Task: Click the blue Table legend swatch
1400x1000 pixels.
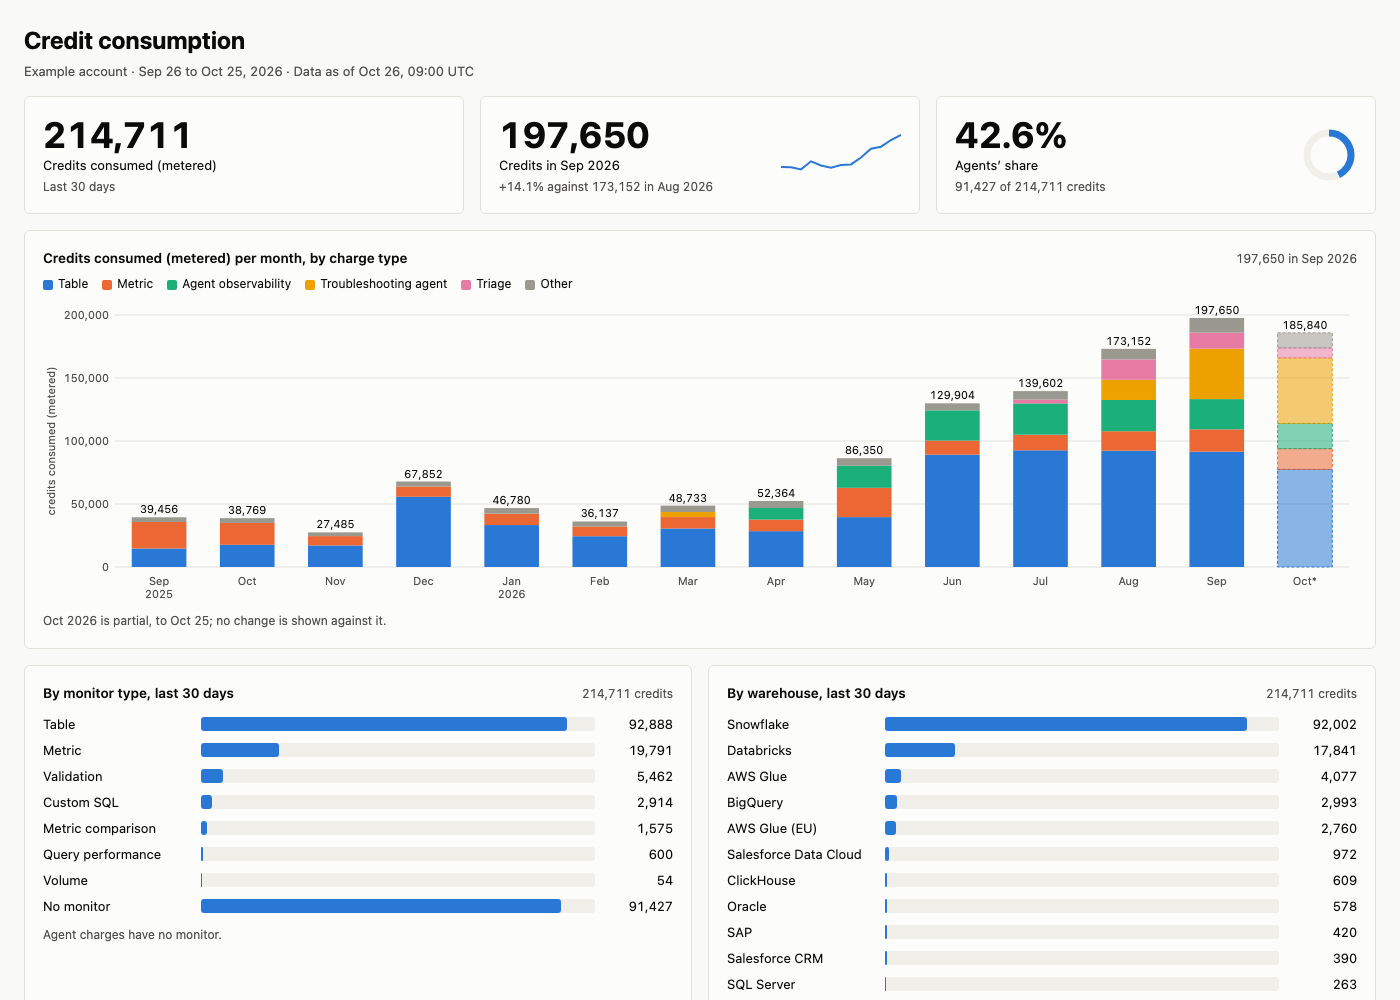Action: pos(48,285)
